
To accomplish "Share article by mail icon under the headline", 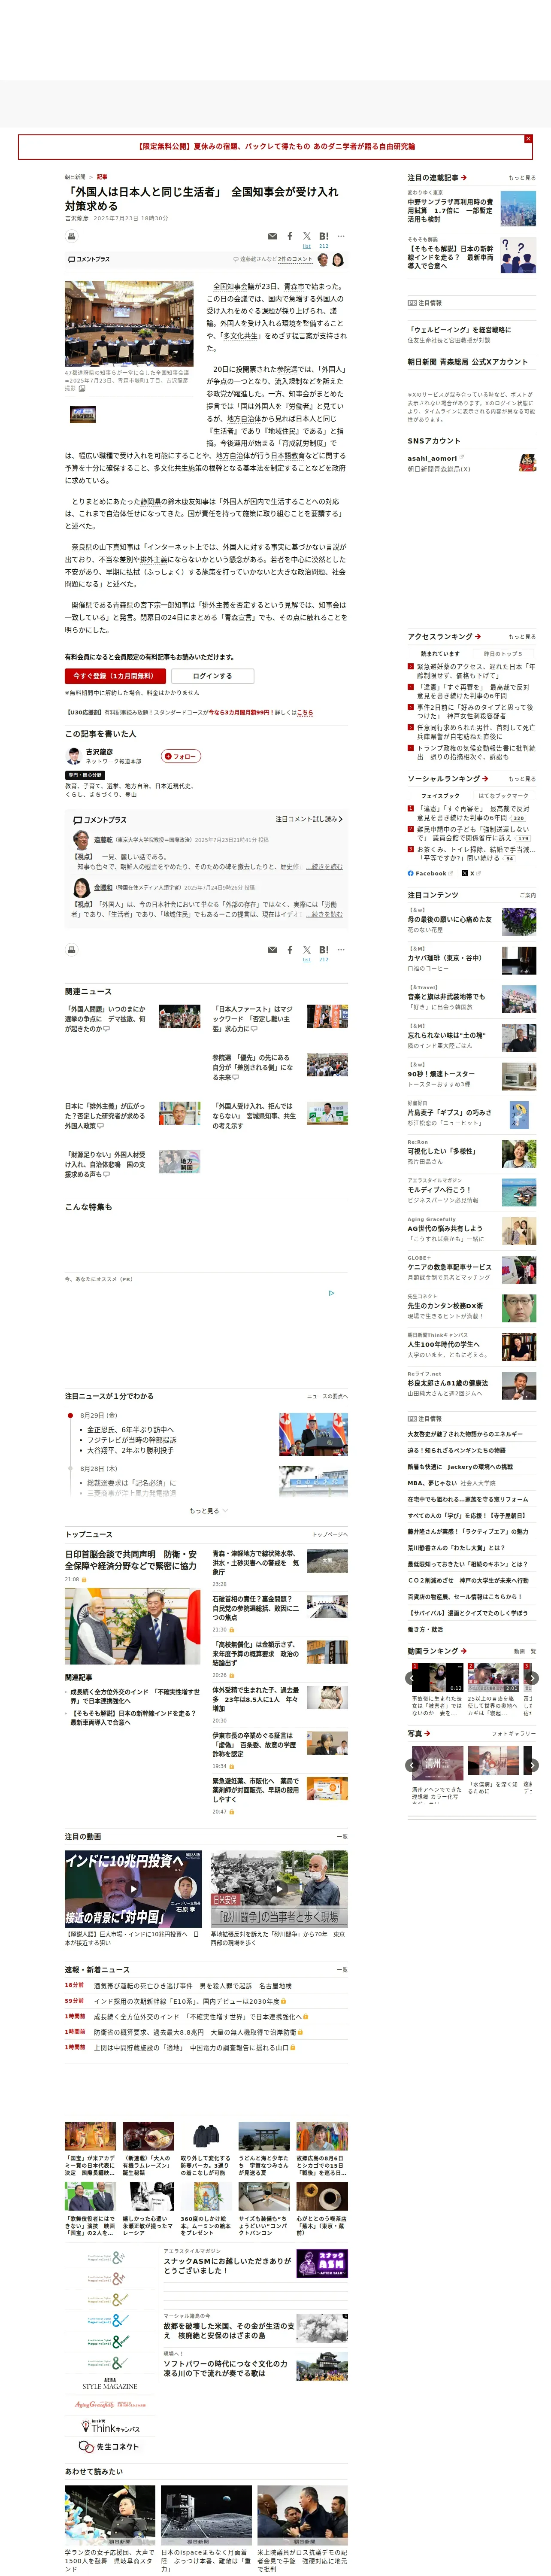I will 272,236.
